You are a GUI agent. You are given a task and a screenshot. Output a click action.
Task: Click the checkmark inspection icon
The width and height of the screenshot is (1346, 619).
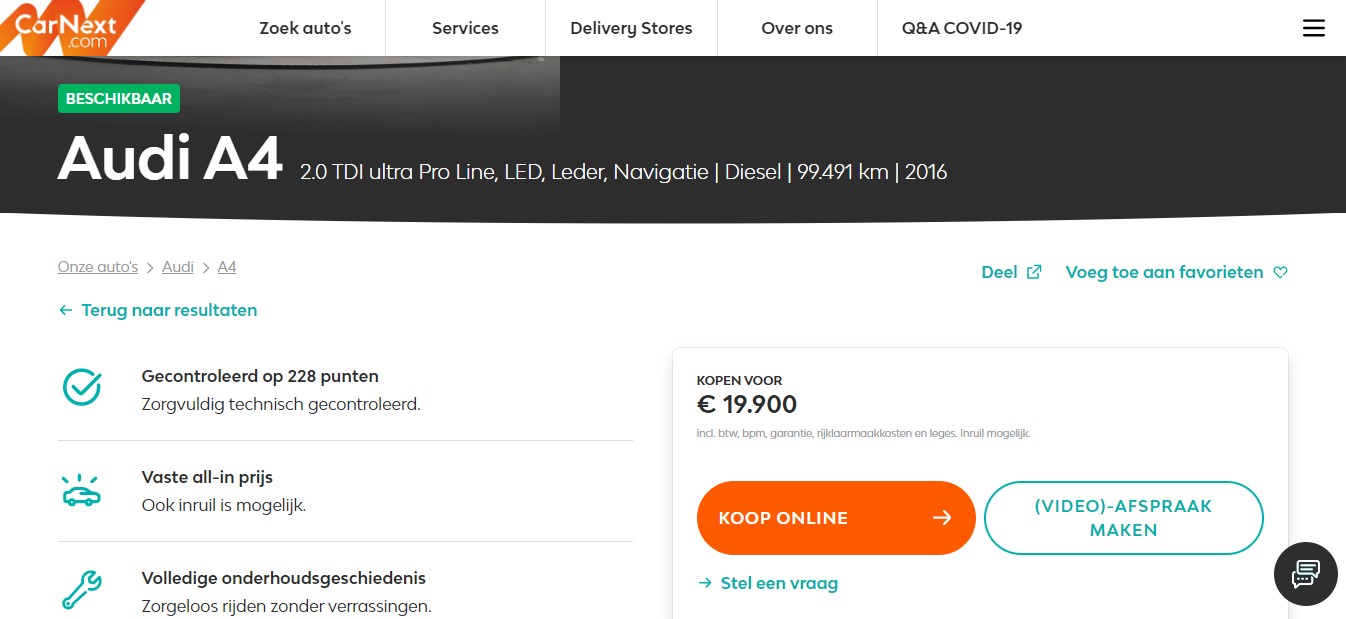(x=82, y=388)
